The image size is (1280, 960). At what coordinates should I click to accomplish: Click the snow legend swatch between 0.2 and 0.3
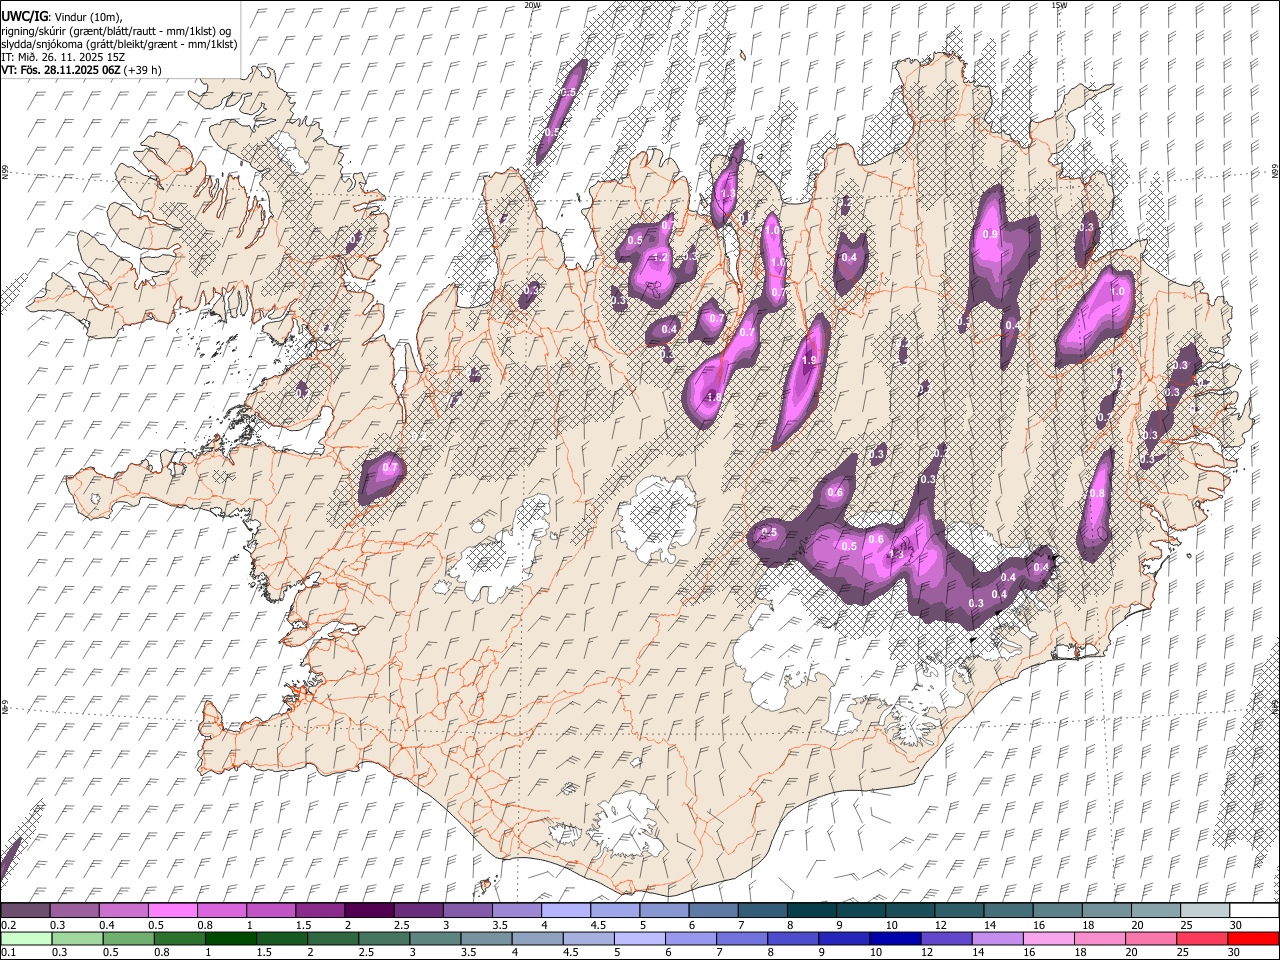26,911
